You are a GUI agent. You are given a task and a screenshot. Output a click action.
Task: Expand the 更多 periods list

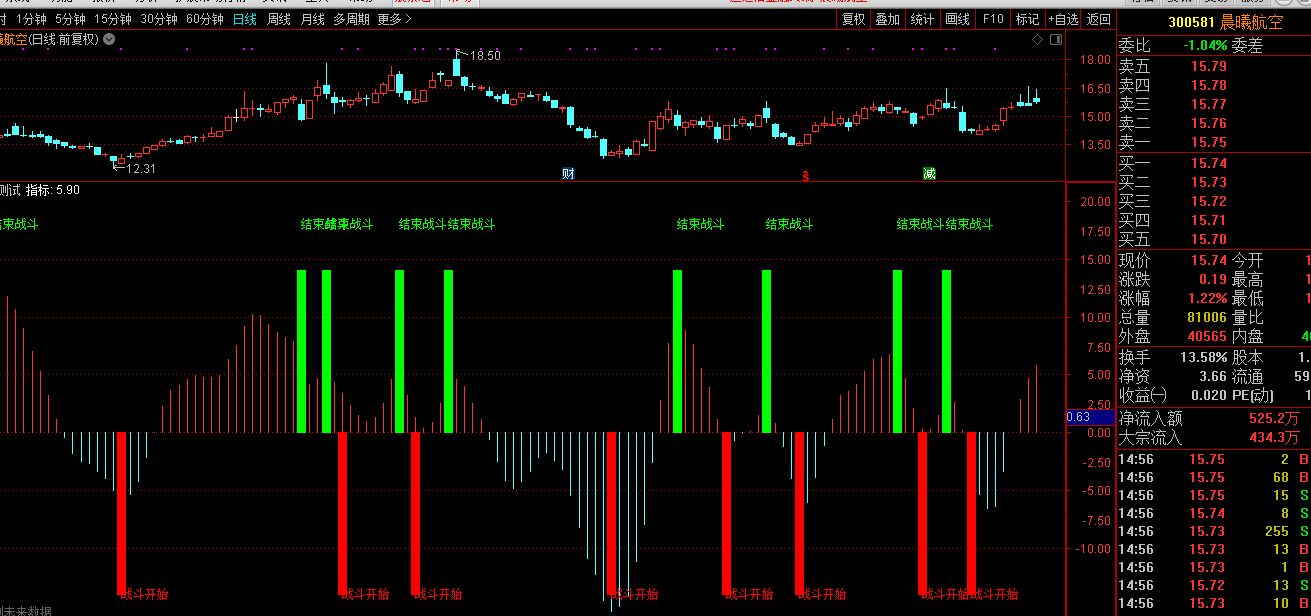pyautogui.click(x=394, y=19)
